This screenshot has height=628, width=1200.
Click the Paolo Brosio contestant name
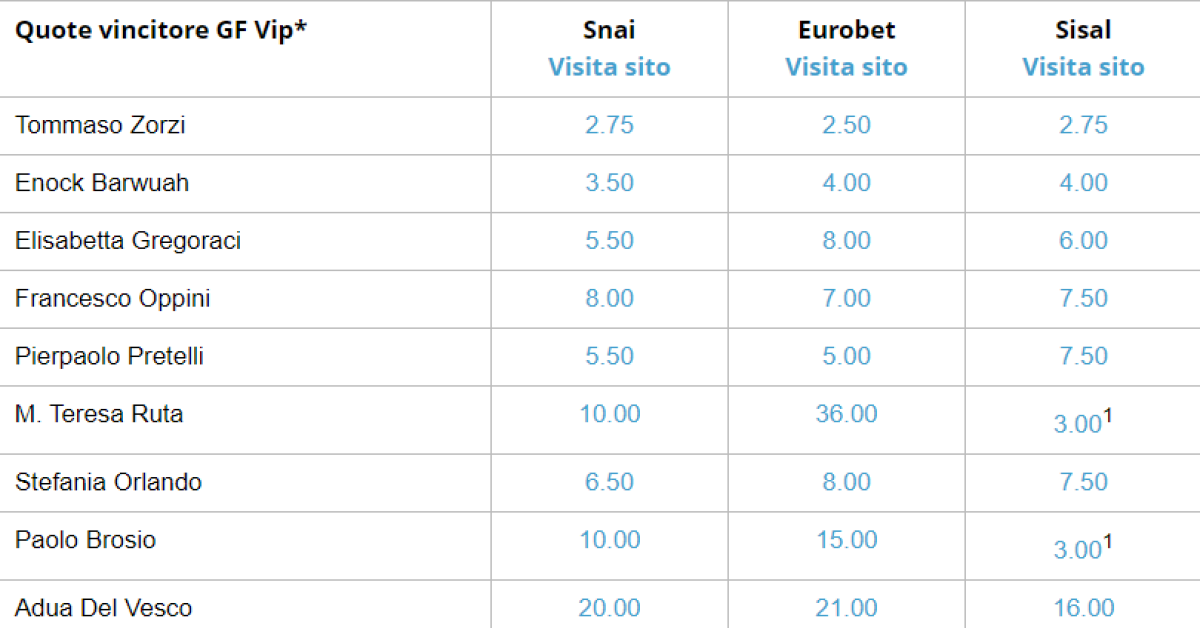86,540
